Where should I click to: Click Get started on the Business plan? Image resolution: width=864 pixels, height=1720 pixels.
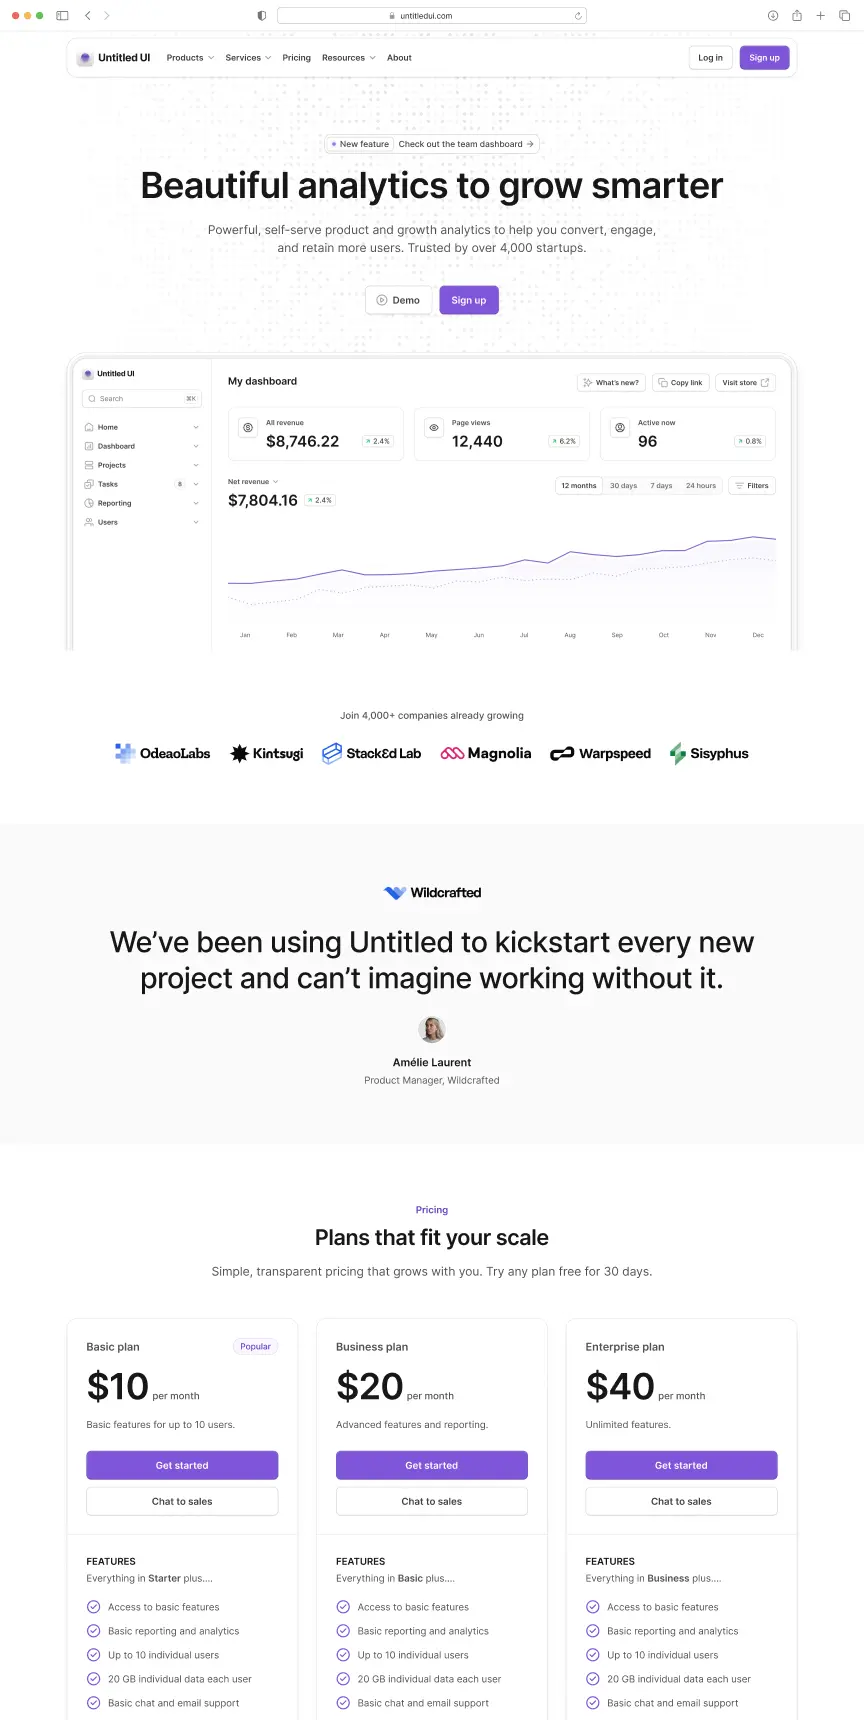tap(431, 1465)
